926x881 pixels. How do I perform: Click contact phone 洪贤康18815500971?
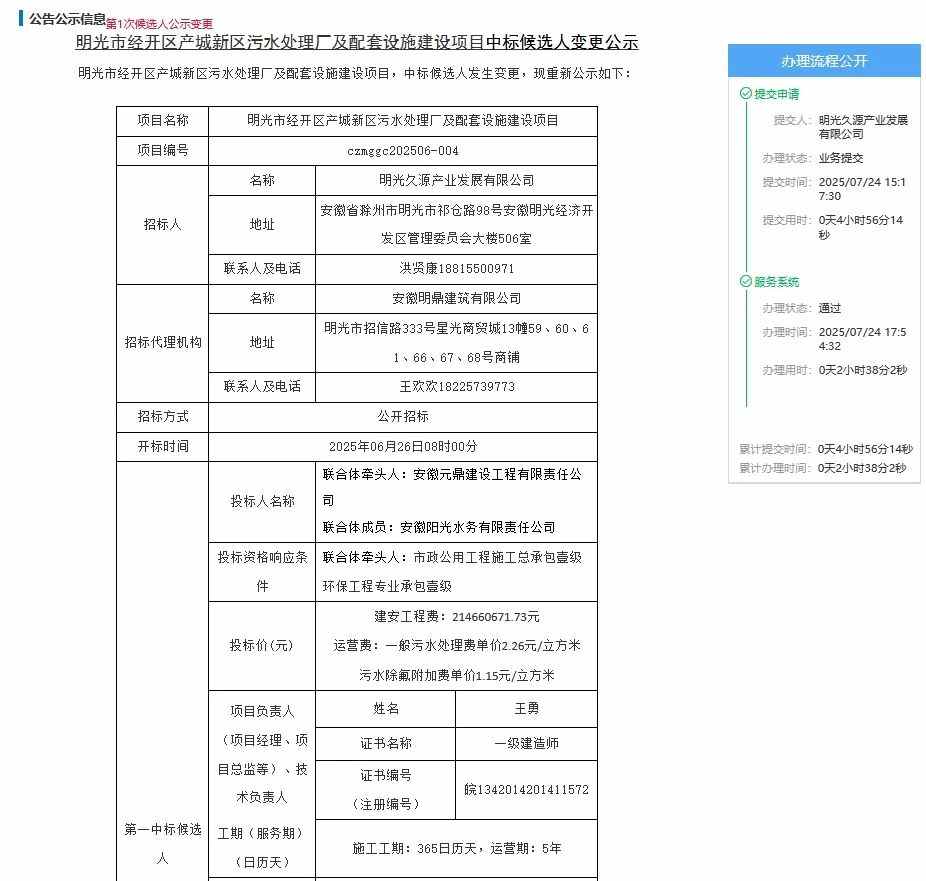456,269
